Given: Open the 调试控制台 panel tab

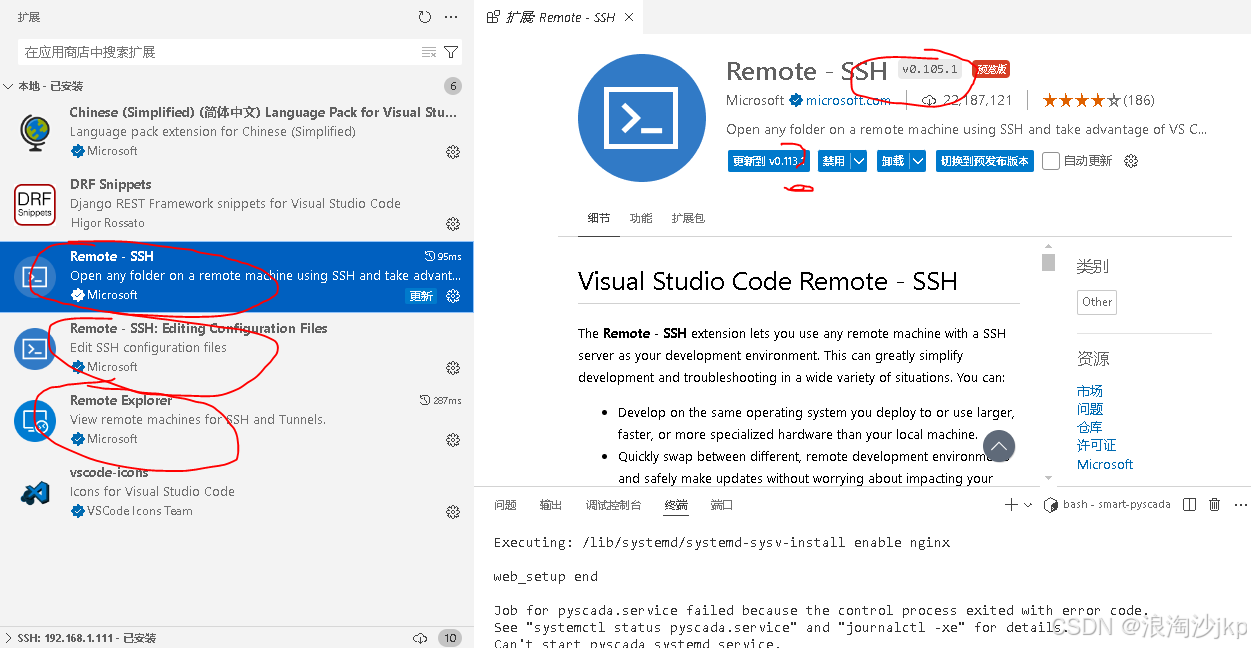Looking at the screenshot, I should 614,505.
